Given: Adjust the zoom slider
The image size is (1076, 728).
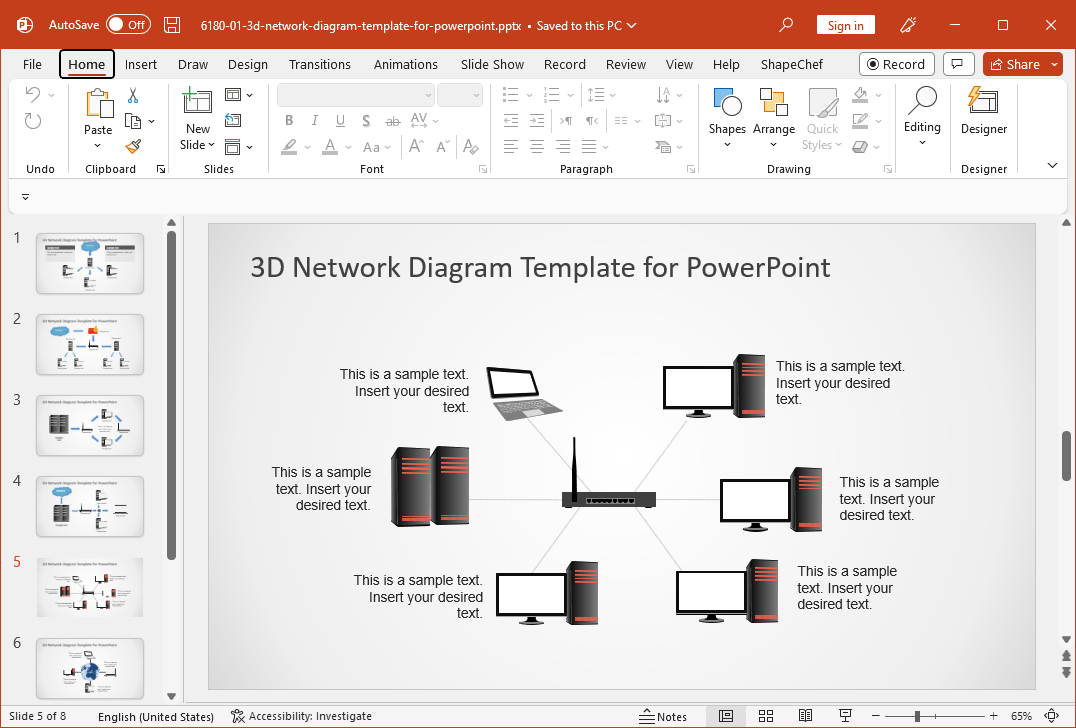Looking at the screenshot, I should [917, 716].
